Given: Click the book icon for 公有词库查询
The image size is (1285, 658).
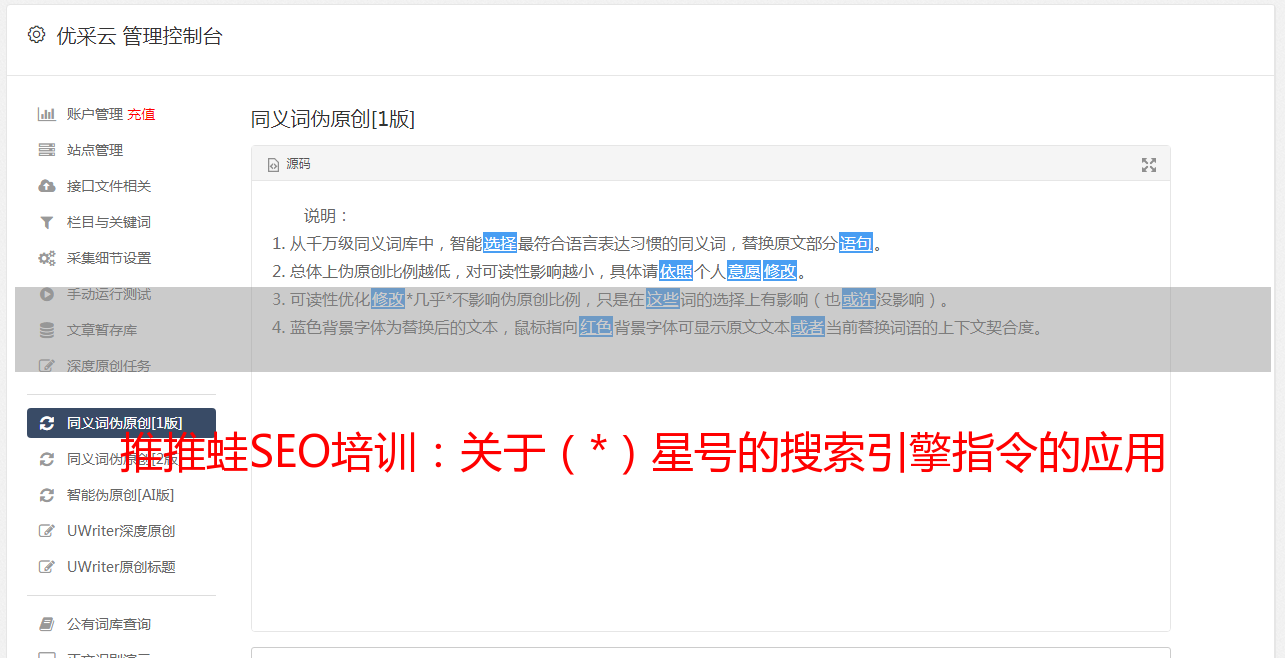Looking at the screenshot, I should 46,624.
